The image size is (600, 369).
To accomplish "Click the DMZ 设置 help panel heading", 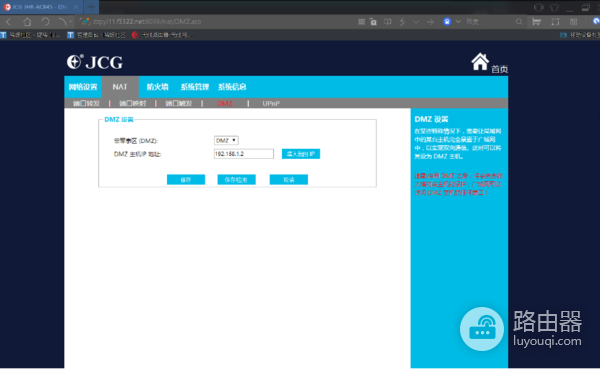I will pos(431,119).
